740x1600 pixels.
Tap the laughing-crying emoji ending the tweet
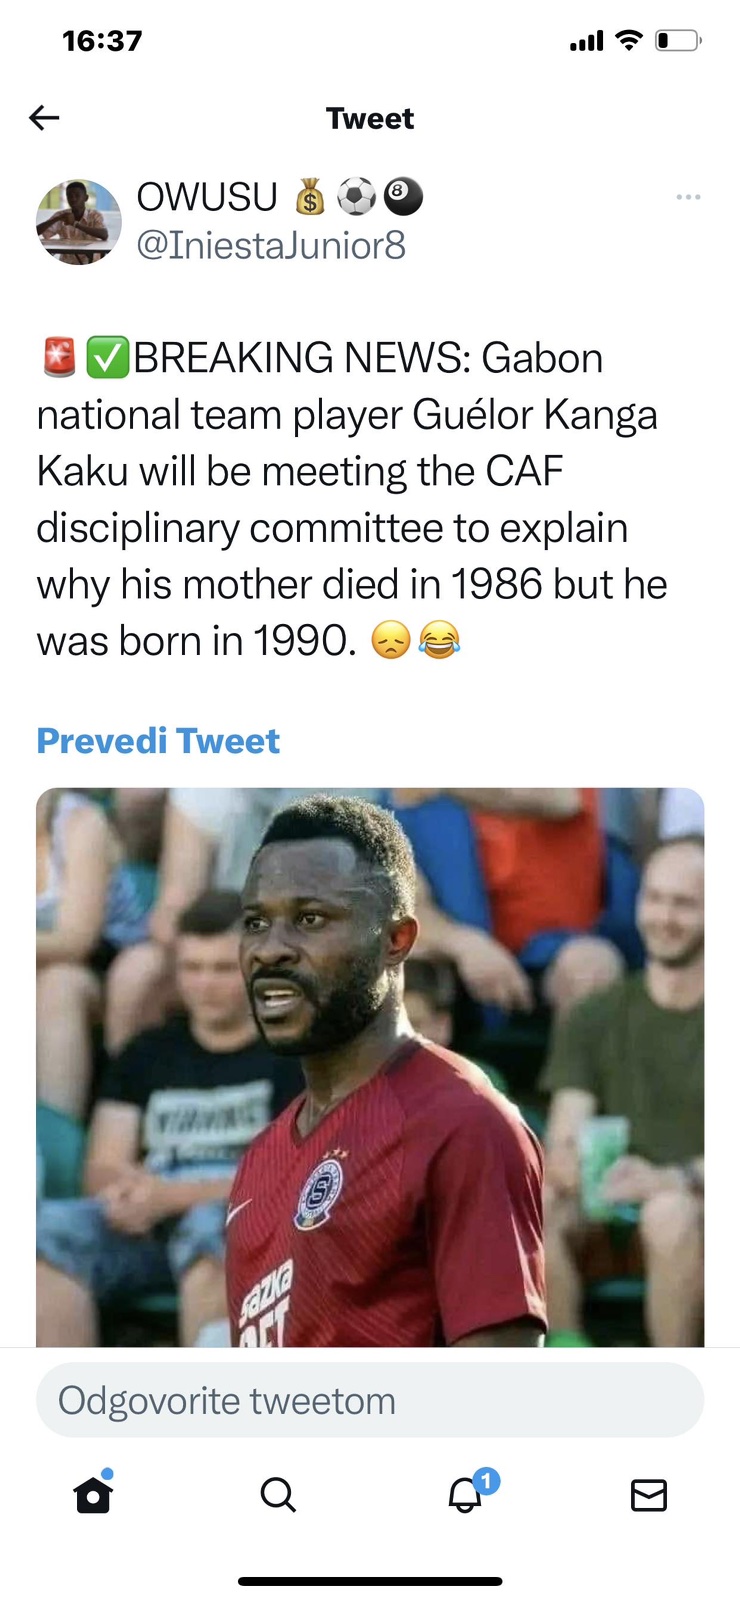439,640
